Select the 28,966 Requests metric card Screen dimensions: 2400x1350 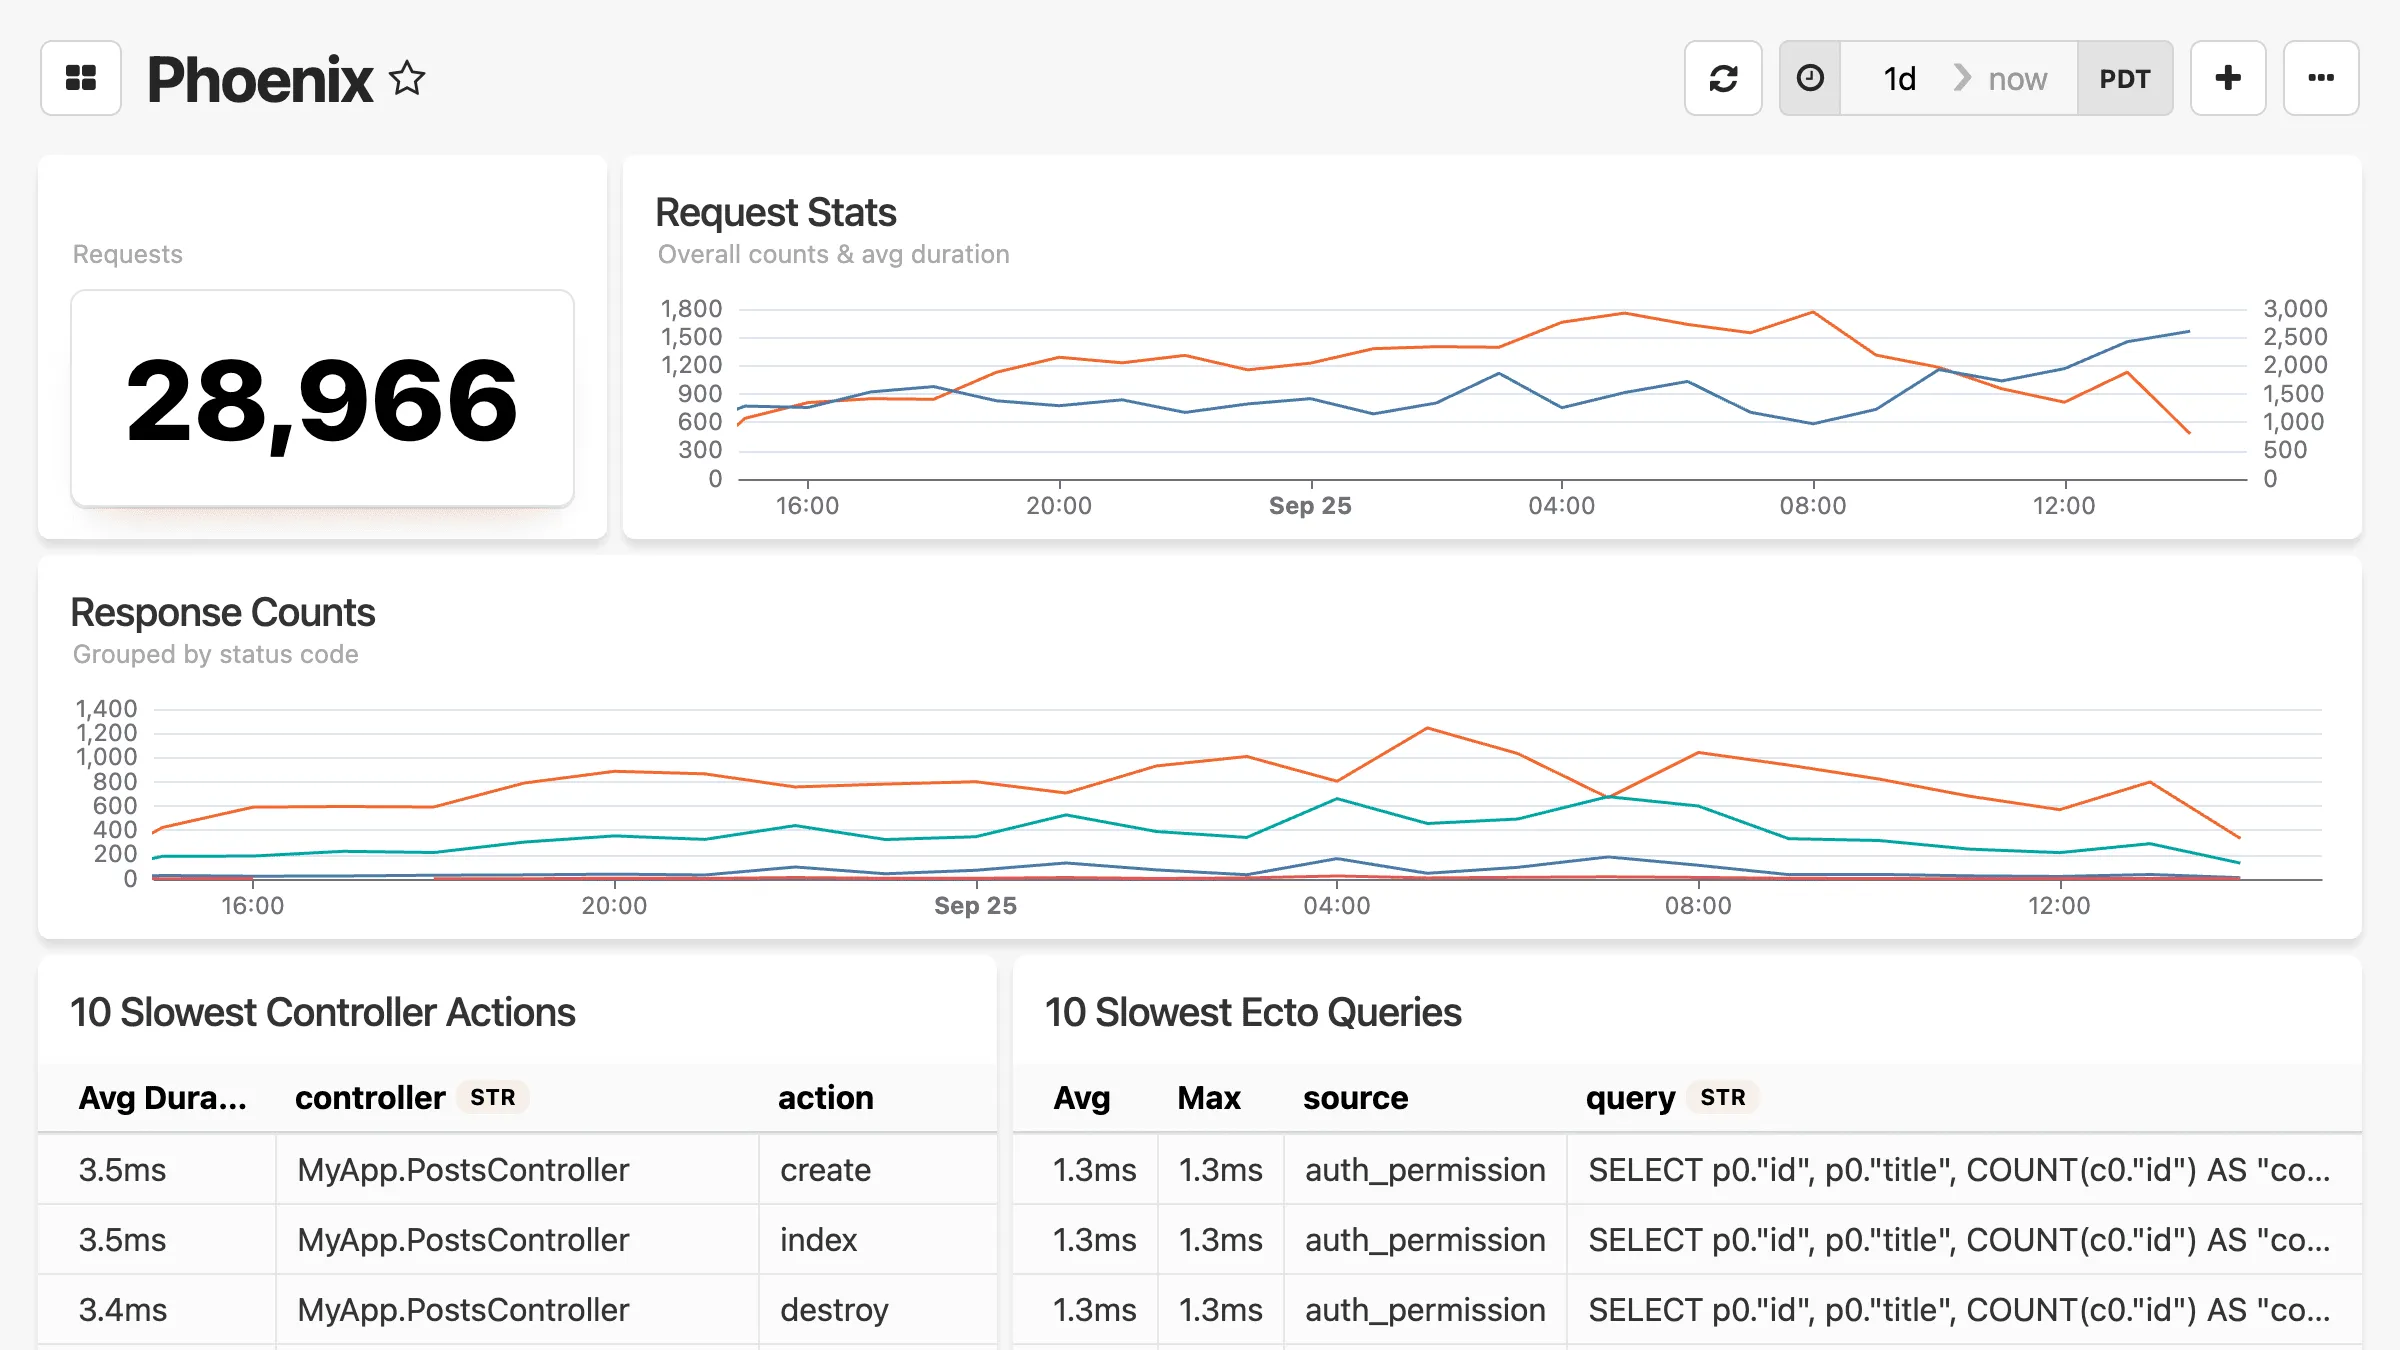tap(320, 398)
